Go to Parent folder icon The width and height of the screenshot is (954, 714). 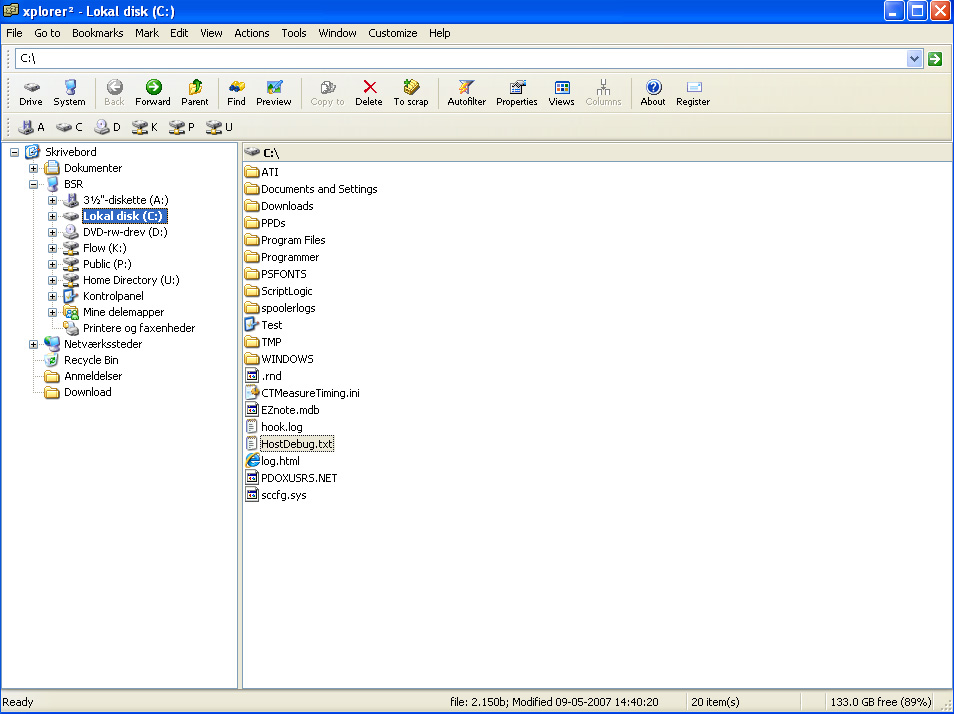click(195, 92)
